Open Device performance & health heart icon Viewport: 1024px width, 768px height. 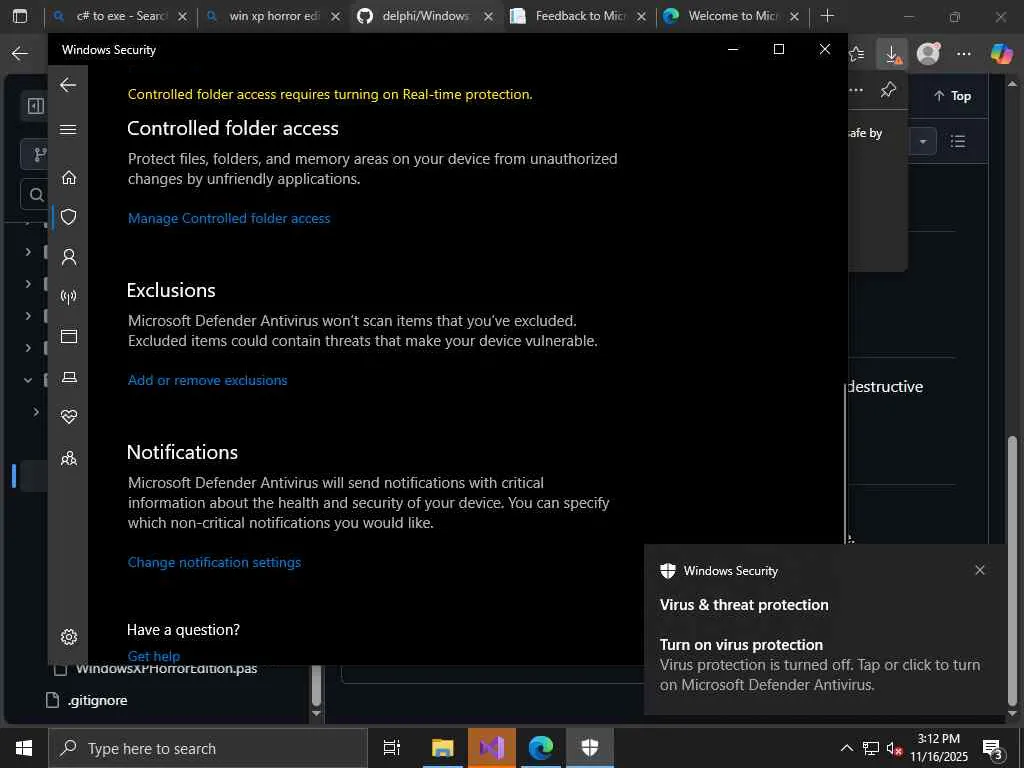click(x=69, y=417)
